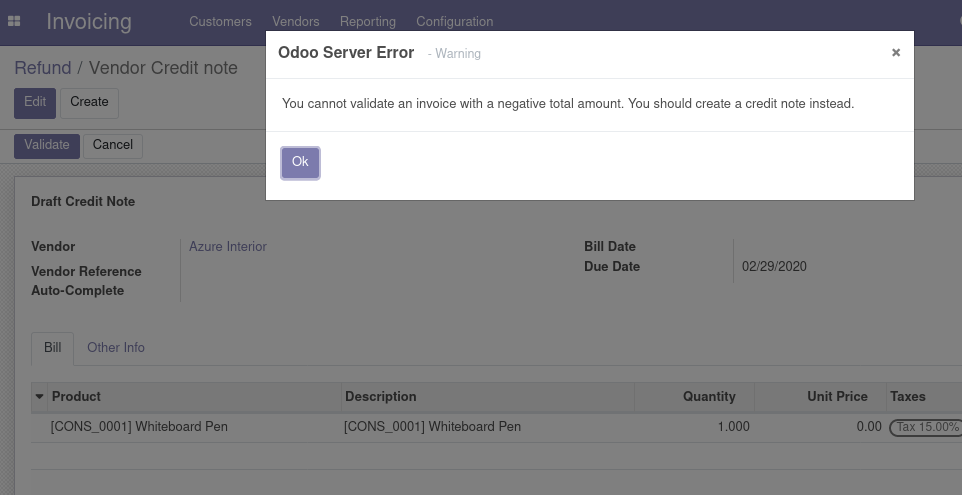The height and width of the screenshot is (495, 962).
Task: Cancel the draft credit note
Action: pos(113,146)
